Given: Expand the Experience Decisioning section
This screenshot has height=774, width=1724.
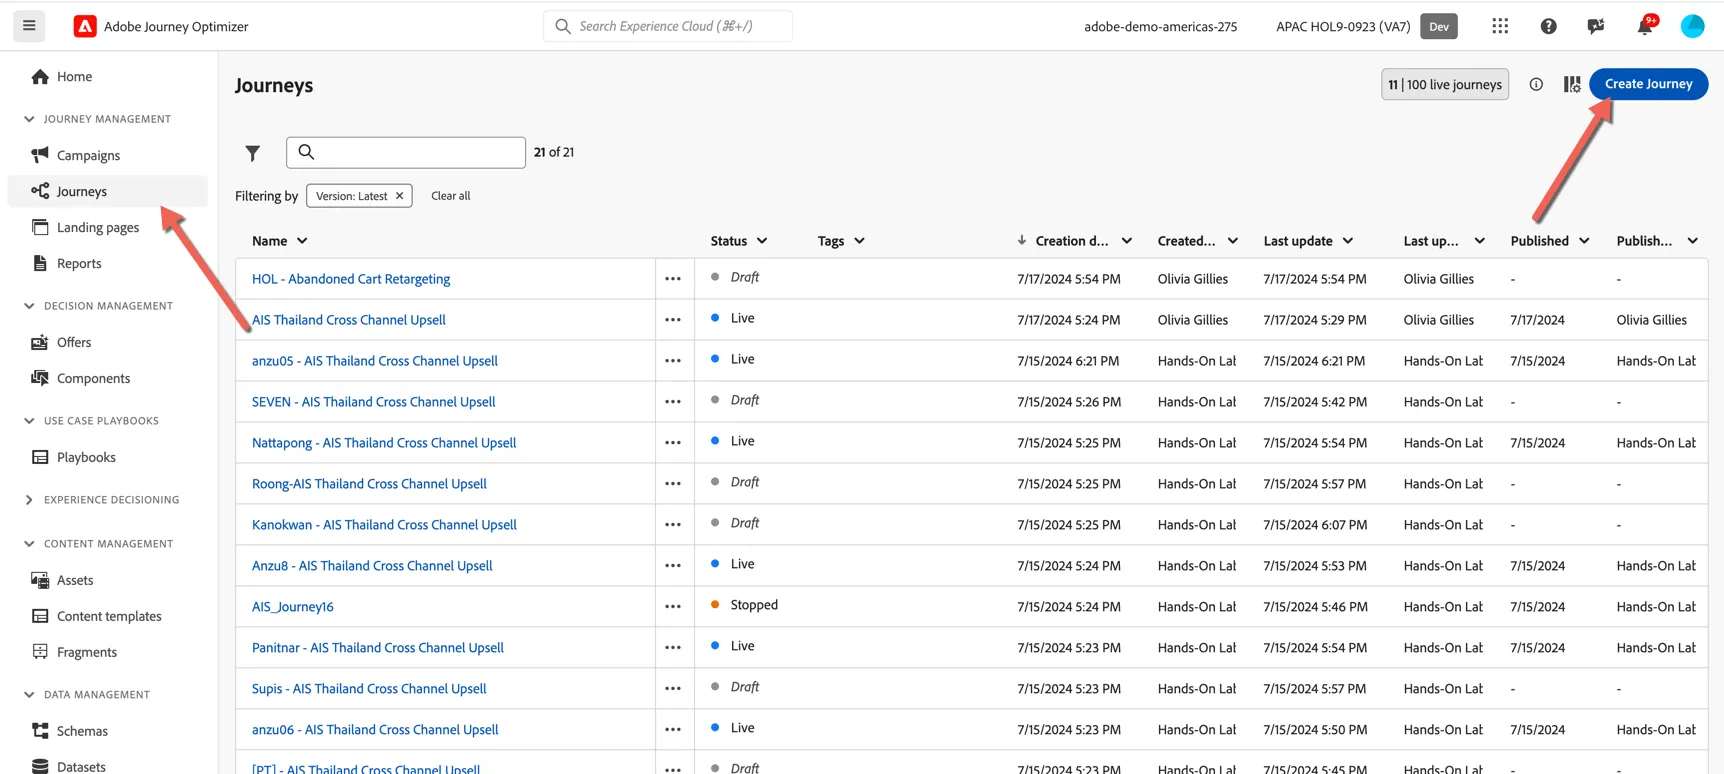Looking at the screenshot, I should 29,500.
